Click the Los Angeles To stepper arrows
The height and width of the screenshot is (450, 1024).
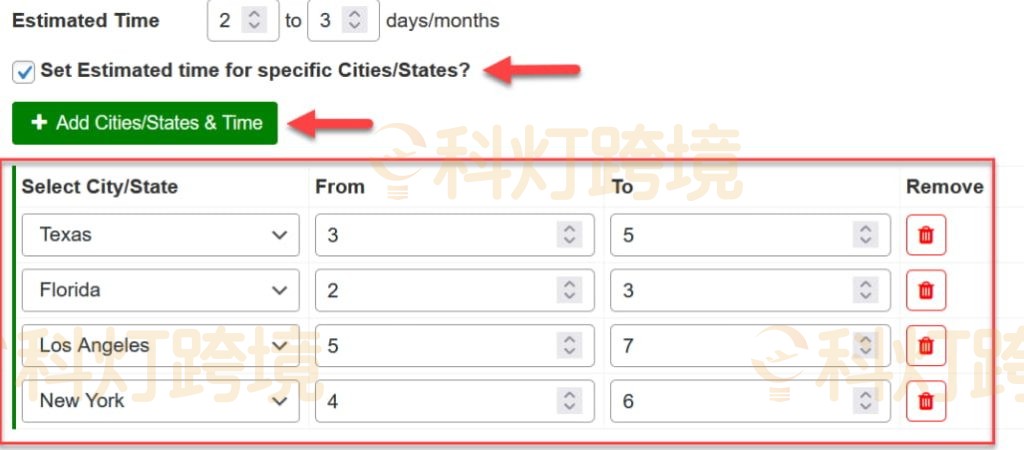tap(864, 346)
